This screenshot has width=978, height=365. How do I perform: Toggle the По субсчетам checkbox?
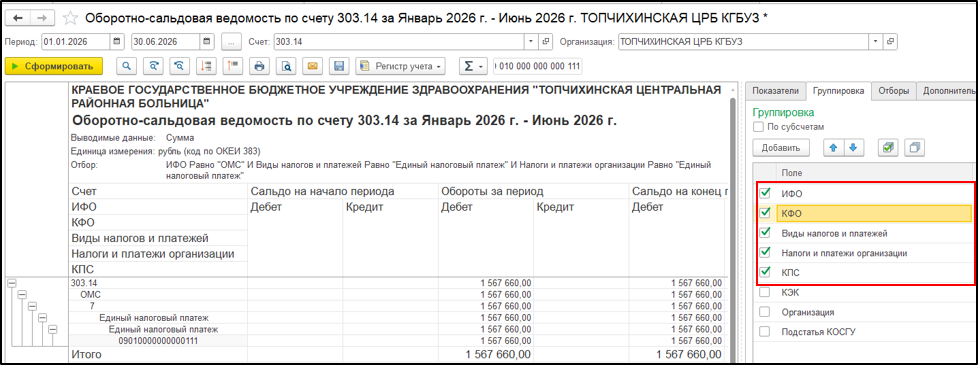(x=758, y=127)
